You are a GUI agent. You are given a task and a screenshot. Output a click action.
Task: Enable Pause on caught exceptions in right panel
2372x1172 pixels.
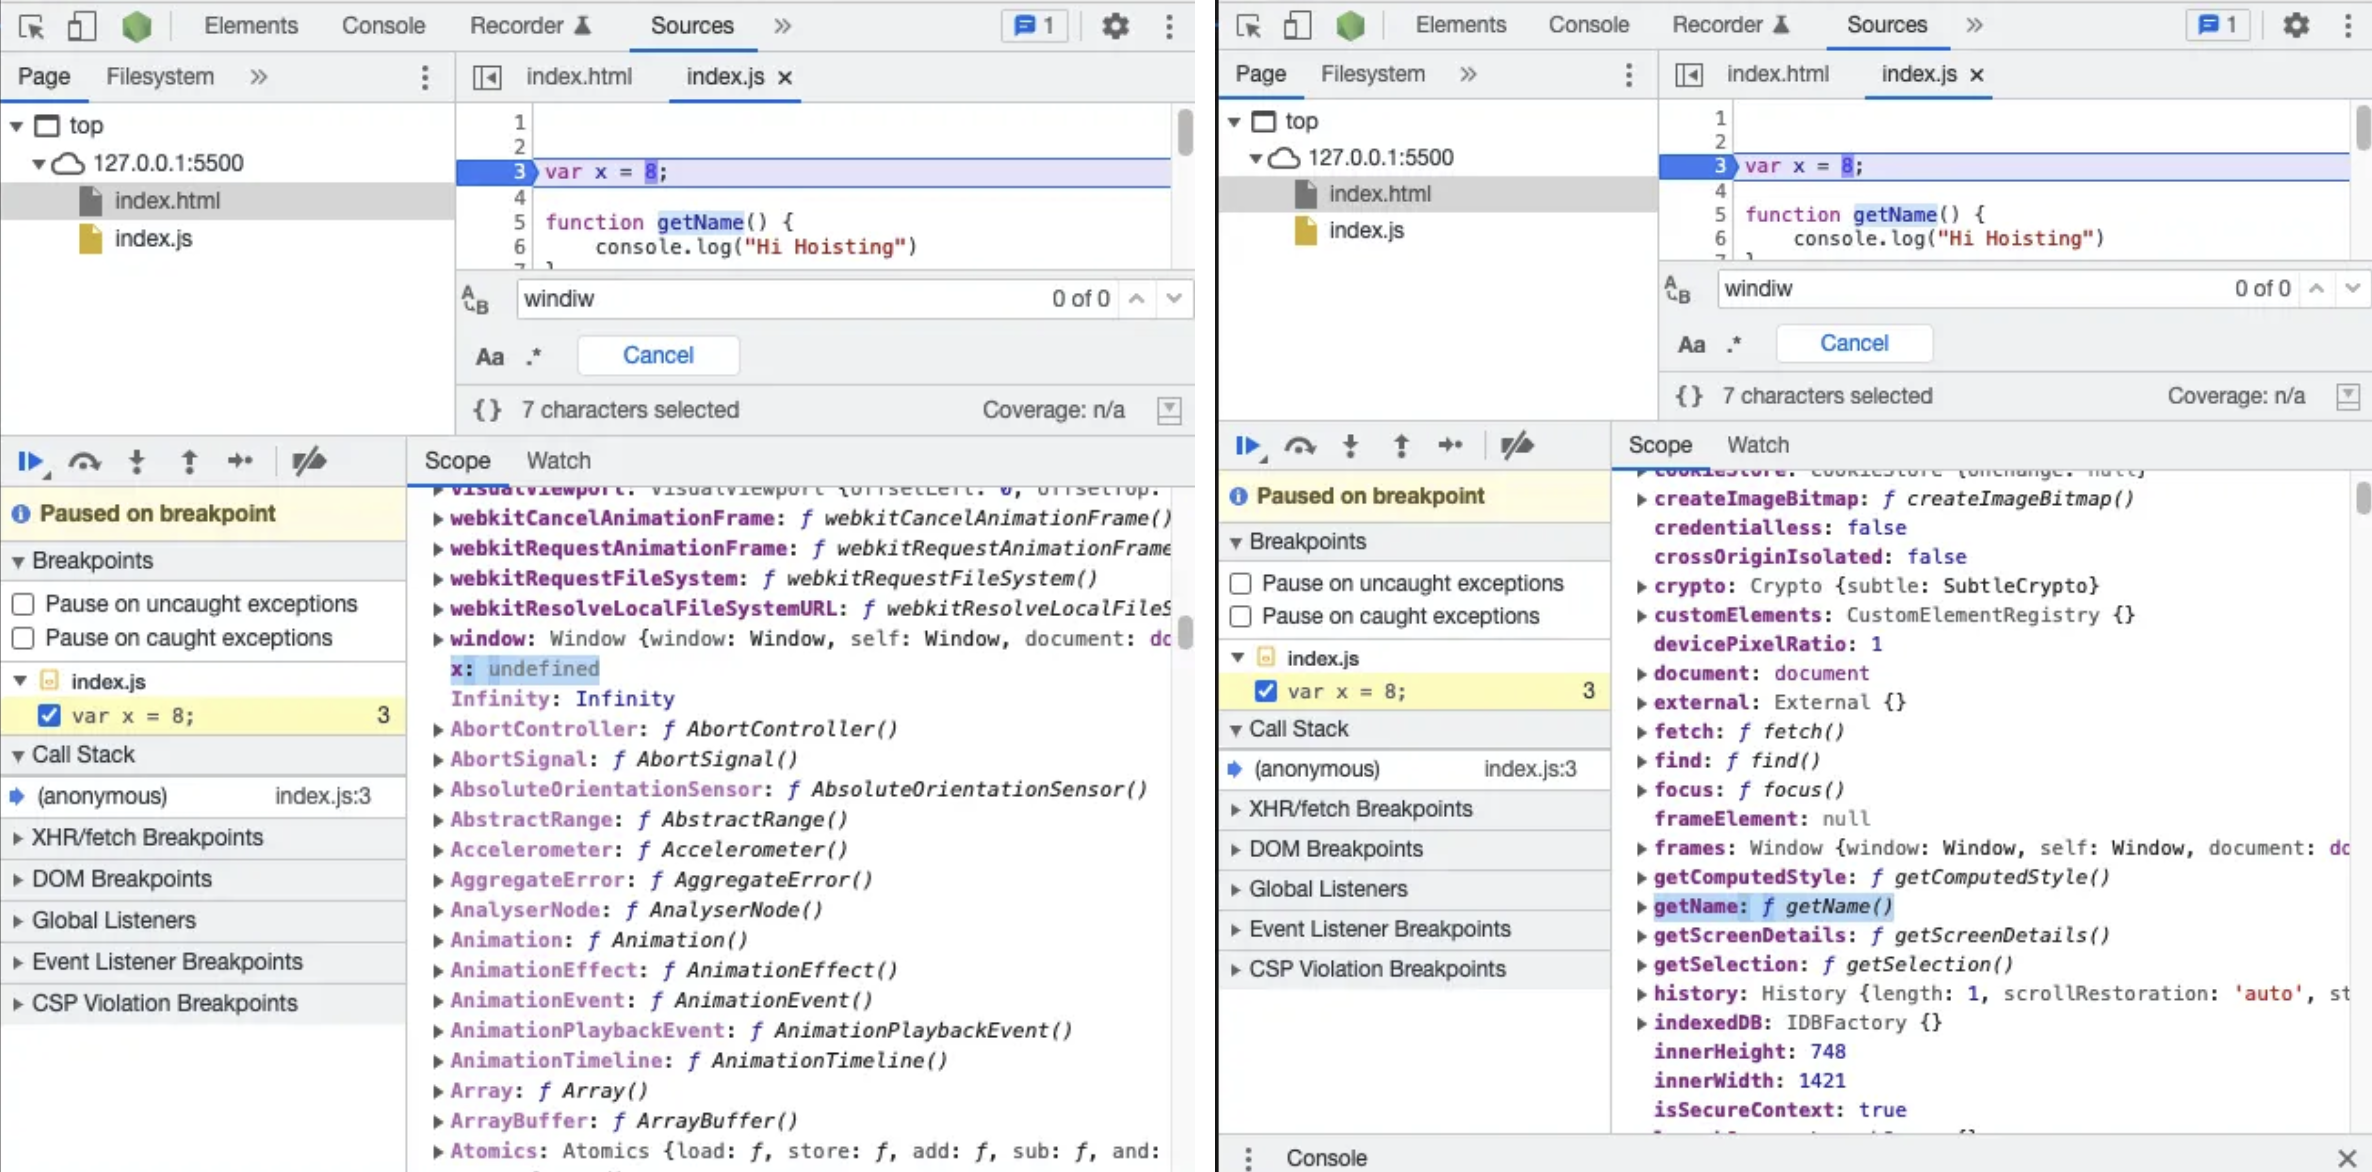(1241, 616)
